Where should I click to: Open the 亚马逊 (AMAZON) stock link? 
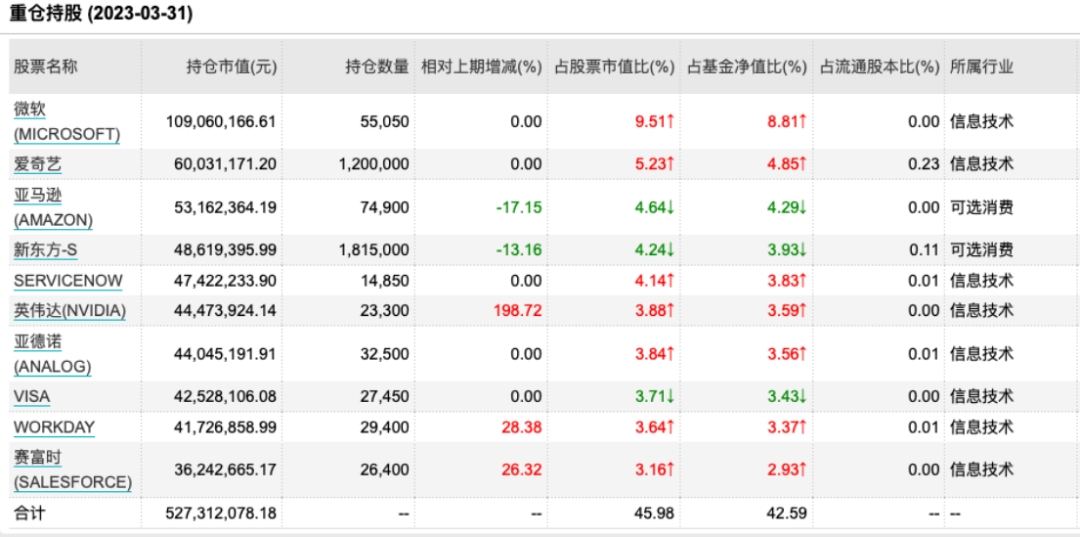53,208
